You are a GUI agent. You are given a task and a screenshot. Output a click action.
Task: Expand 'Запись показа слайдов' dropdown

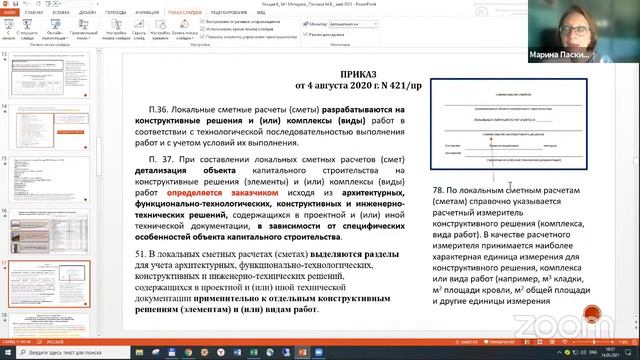tap(184, 29)
